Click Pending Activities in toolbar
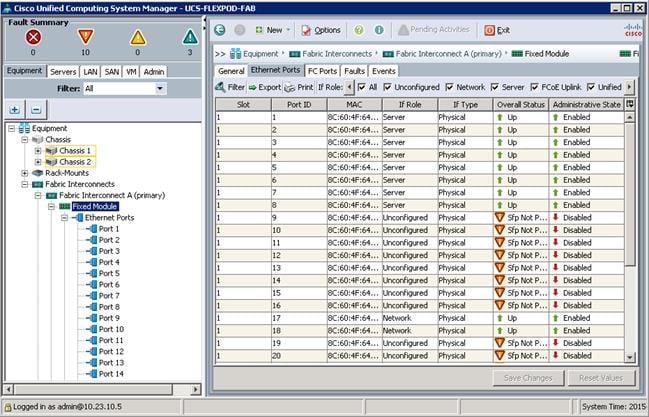 pos(434,30)
